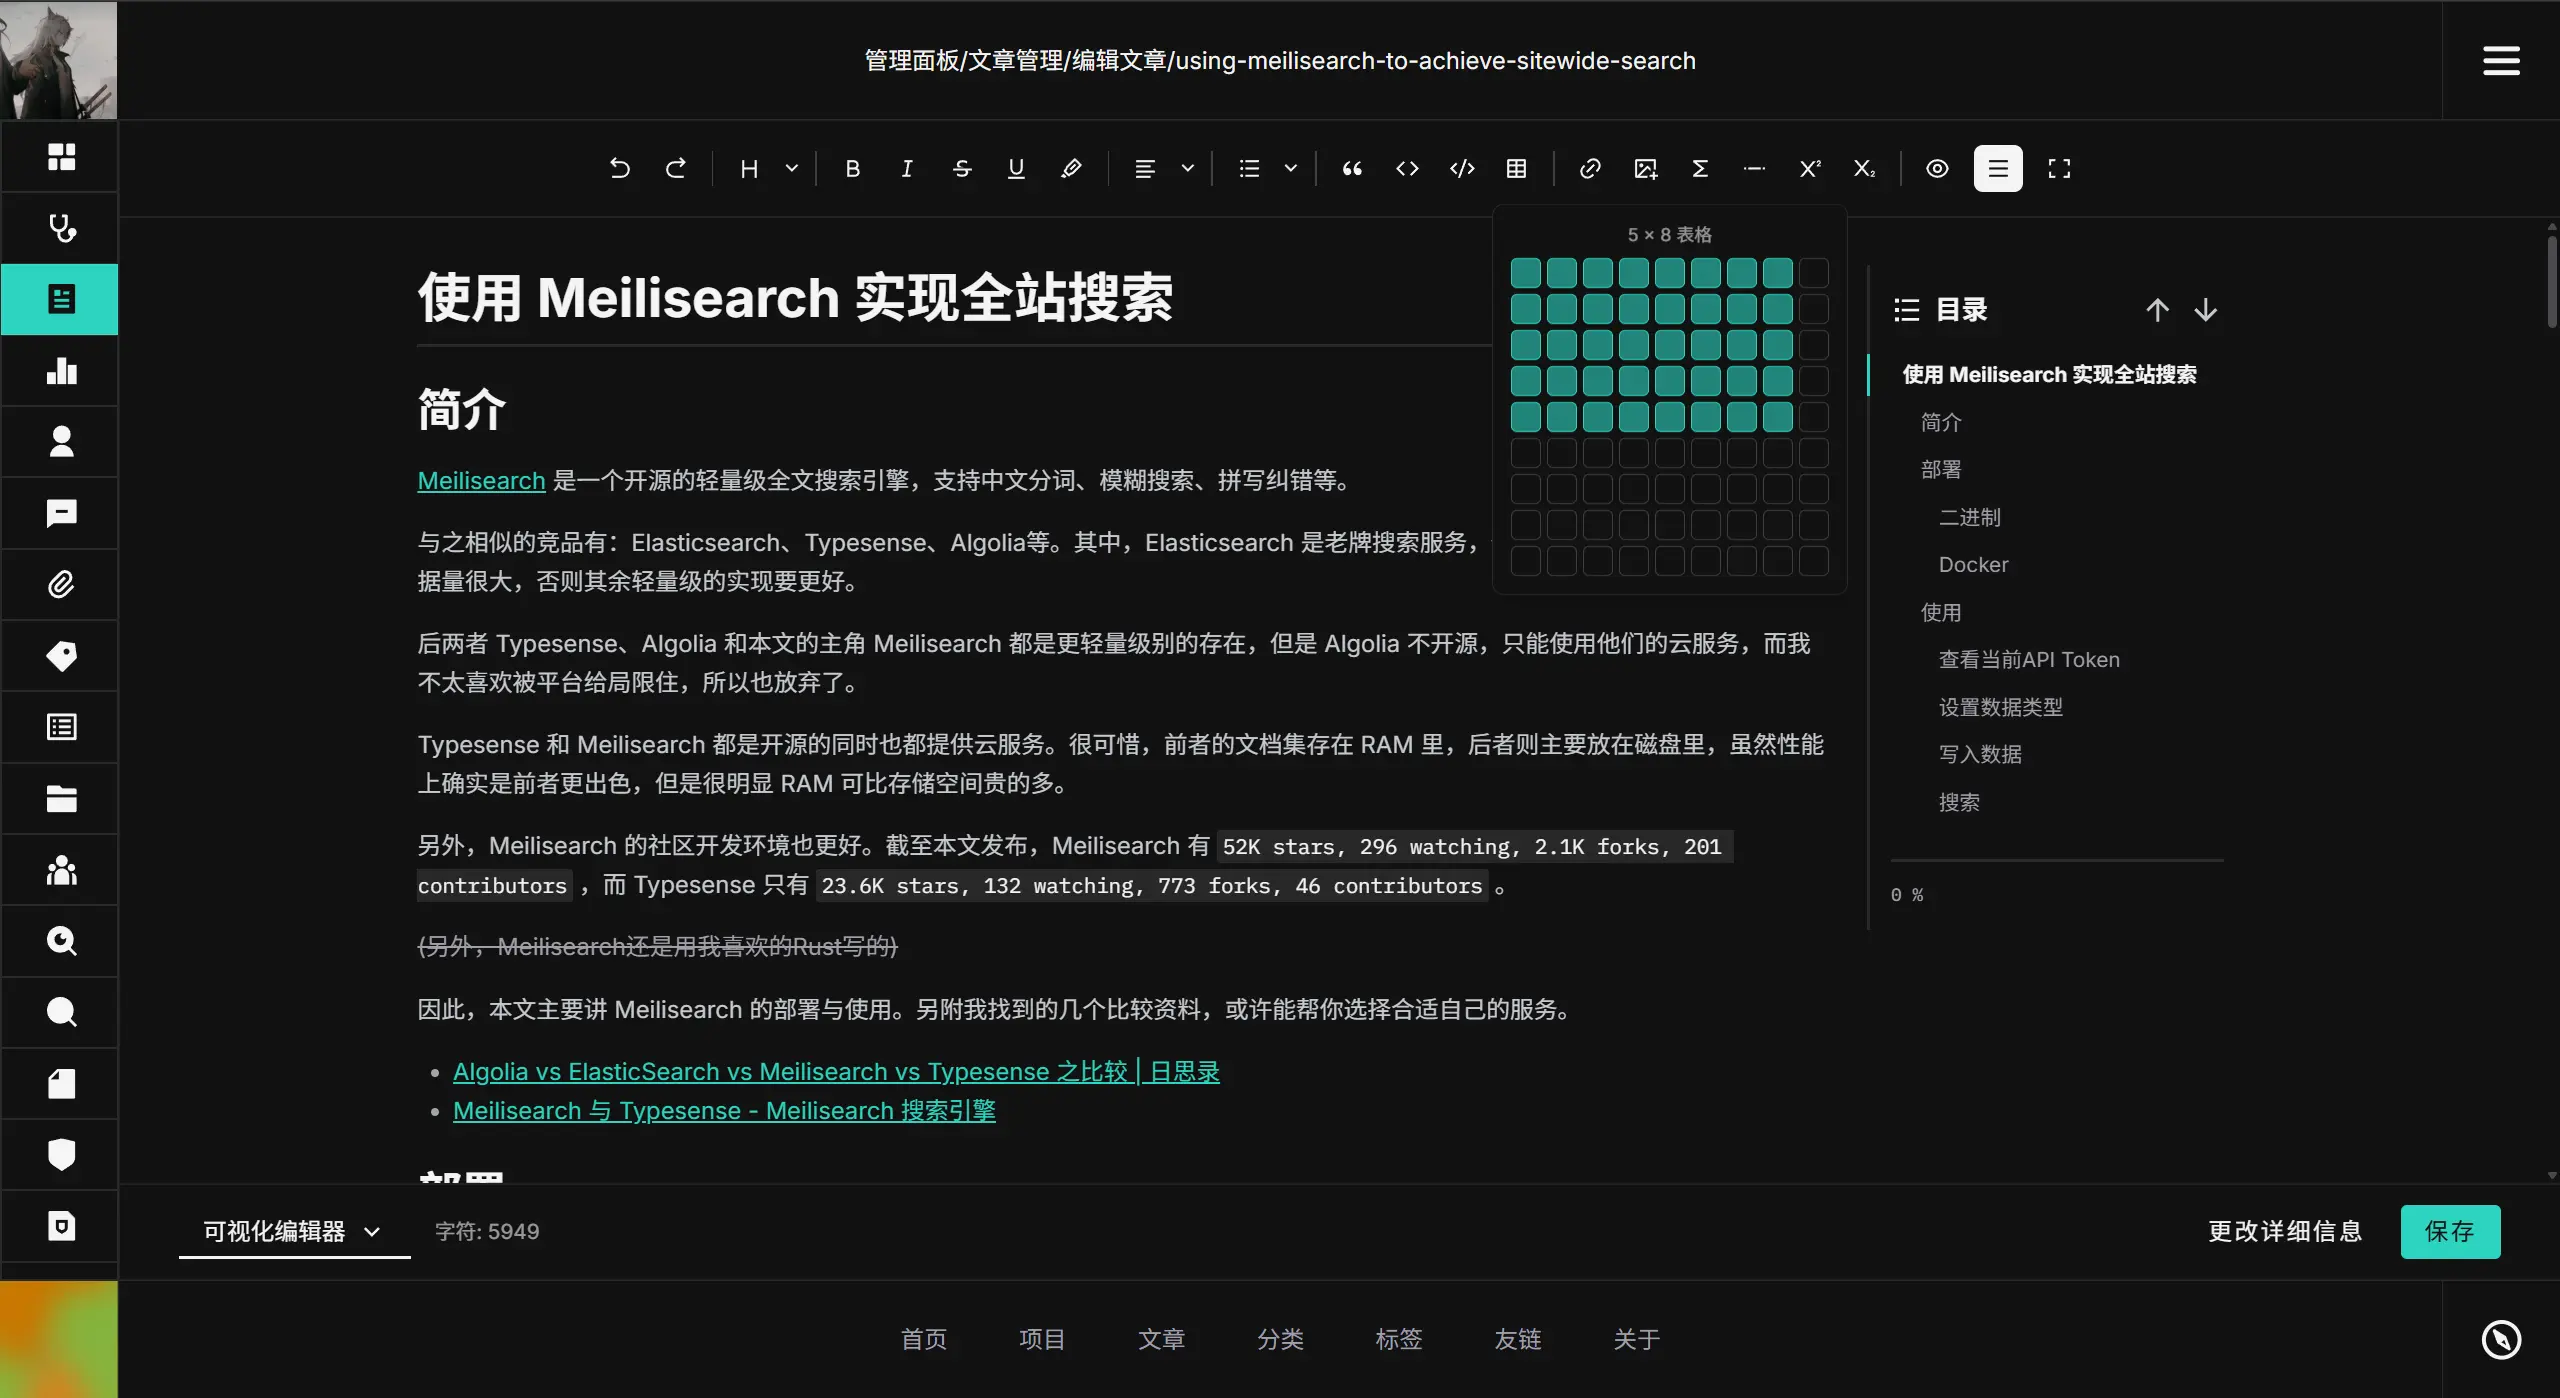
Task: Click the undo icon in toolbar
Action: click(x=620, y=168)
